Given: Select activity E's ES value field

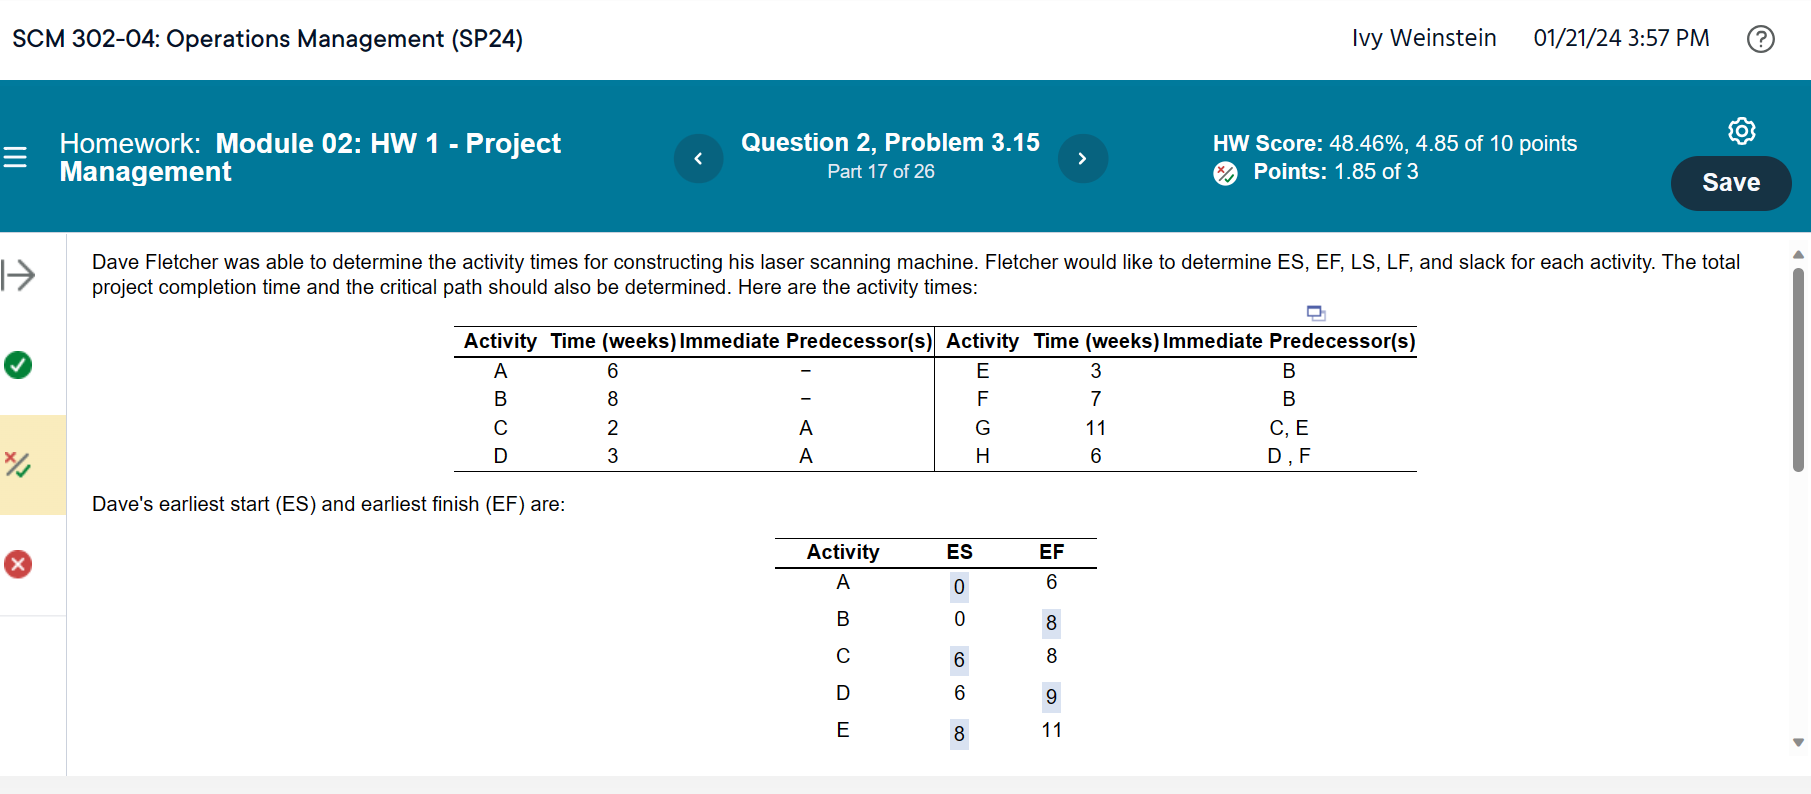Looking at the screenshot, I should 958,733.
